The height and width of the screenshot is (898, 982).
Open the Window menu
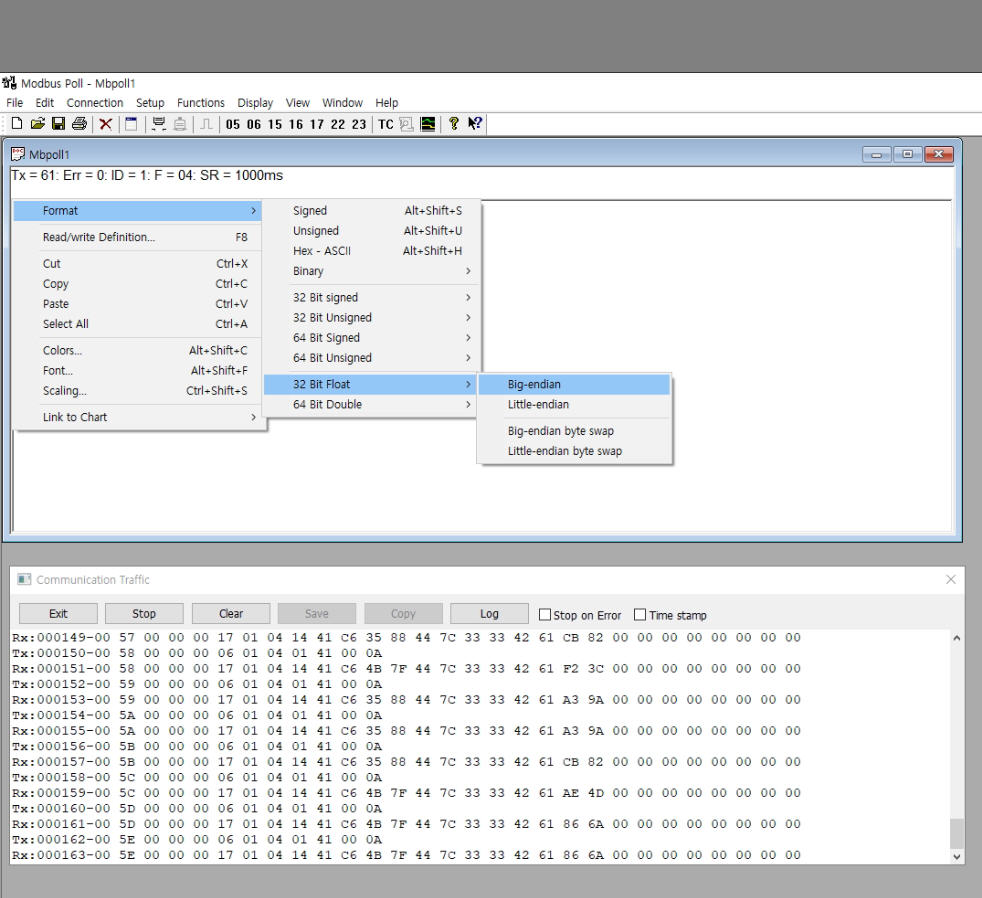pyautogui.click(x=343, y=103)
